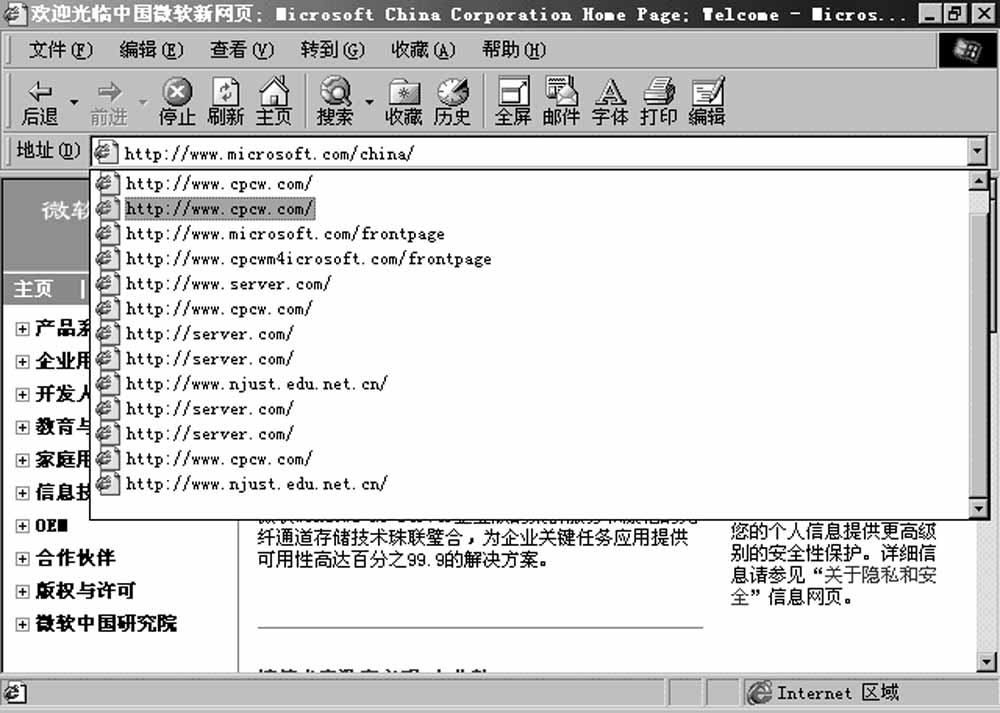Viewport: 1000px width, 713px height.
Task: Click the IE document icon in title bar
Action: pos(14,13)
